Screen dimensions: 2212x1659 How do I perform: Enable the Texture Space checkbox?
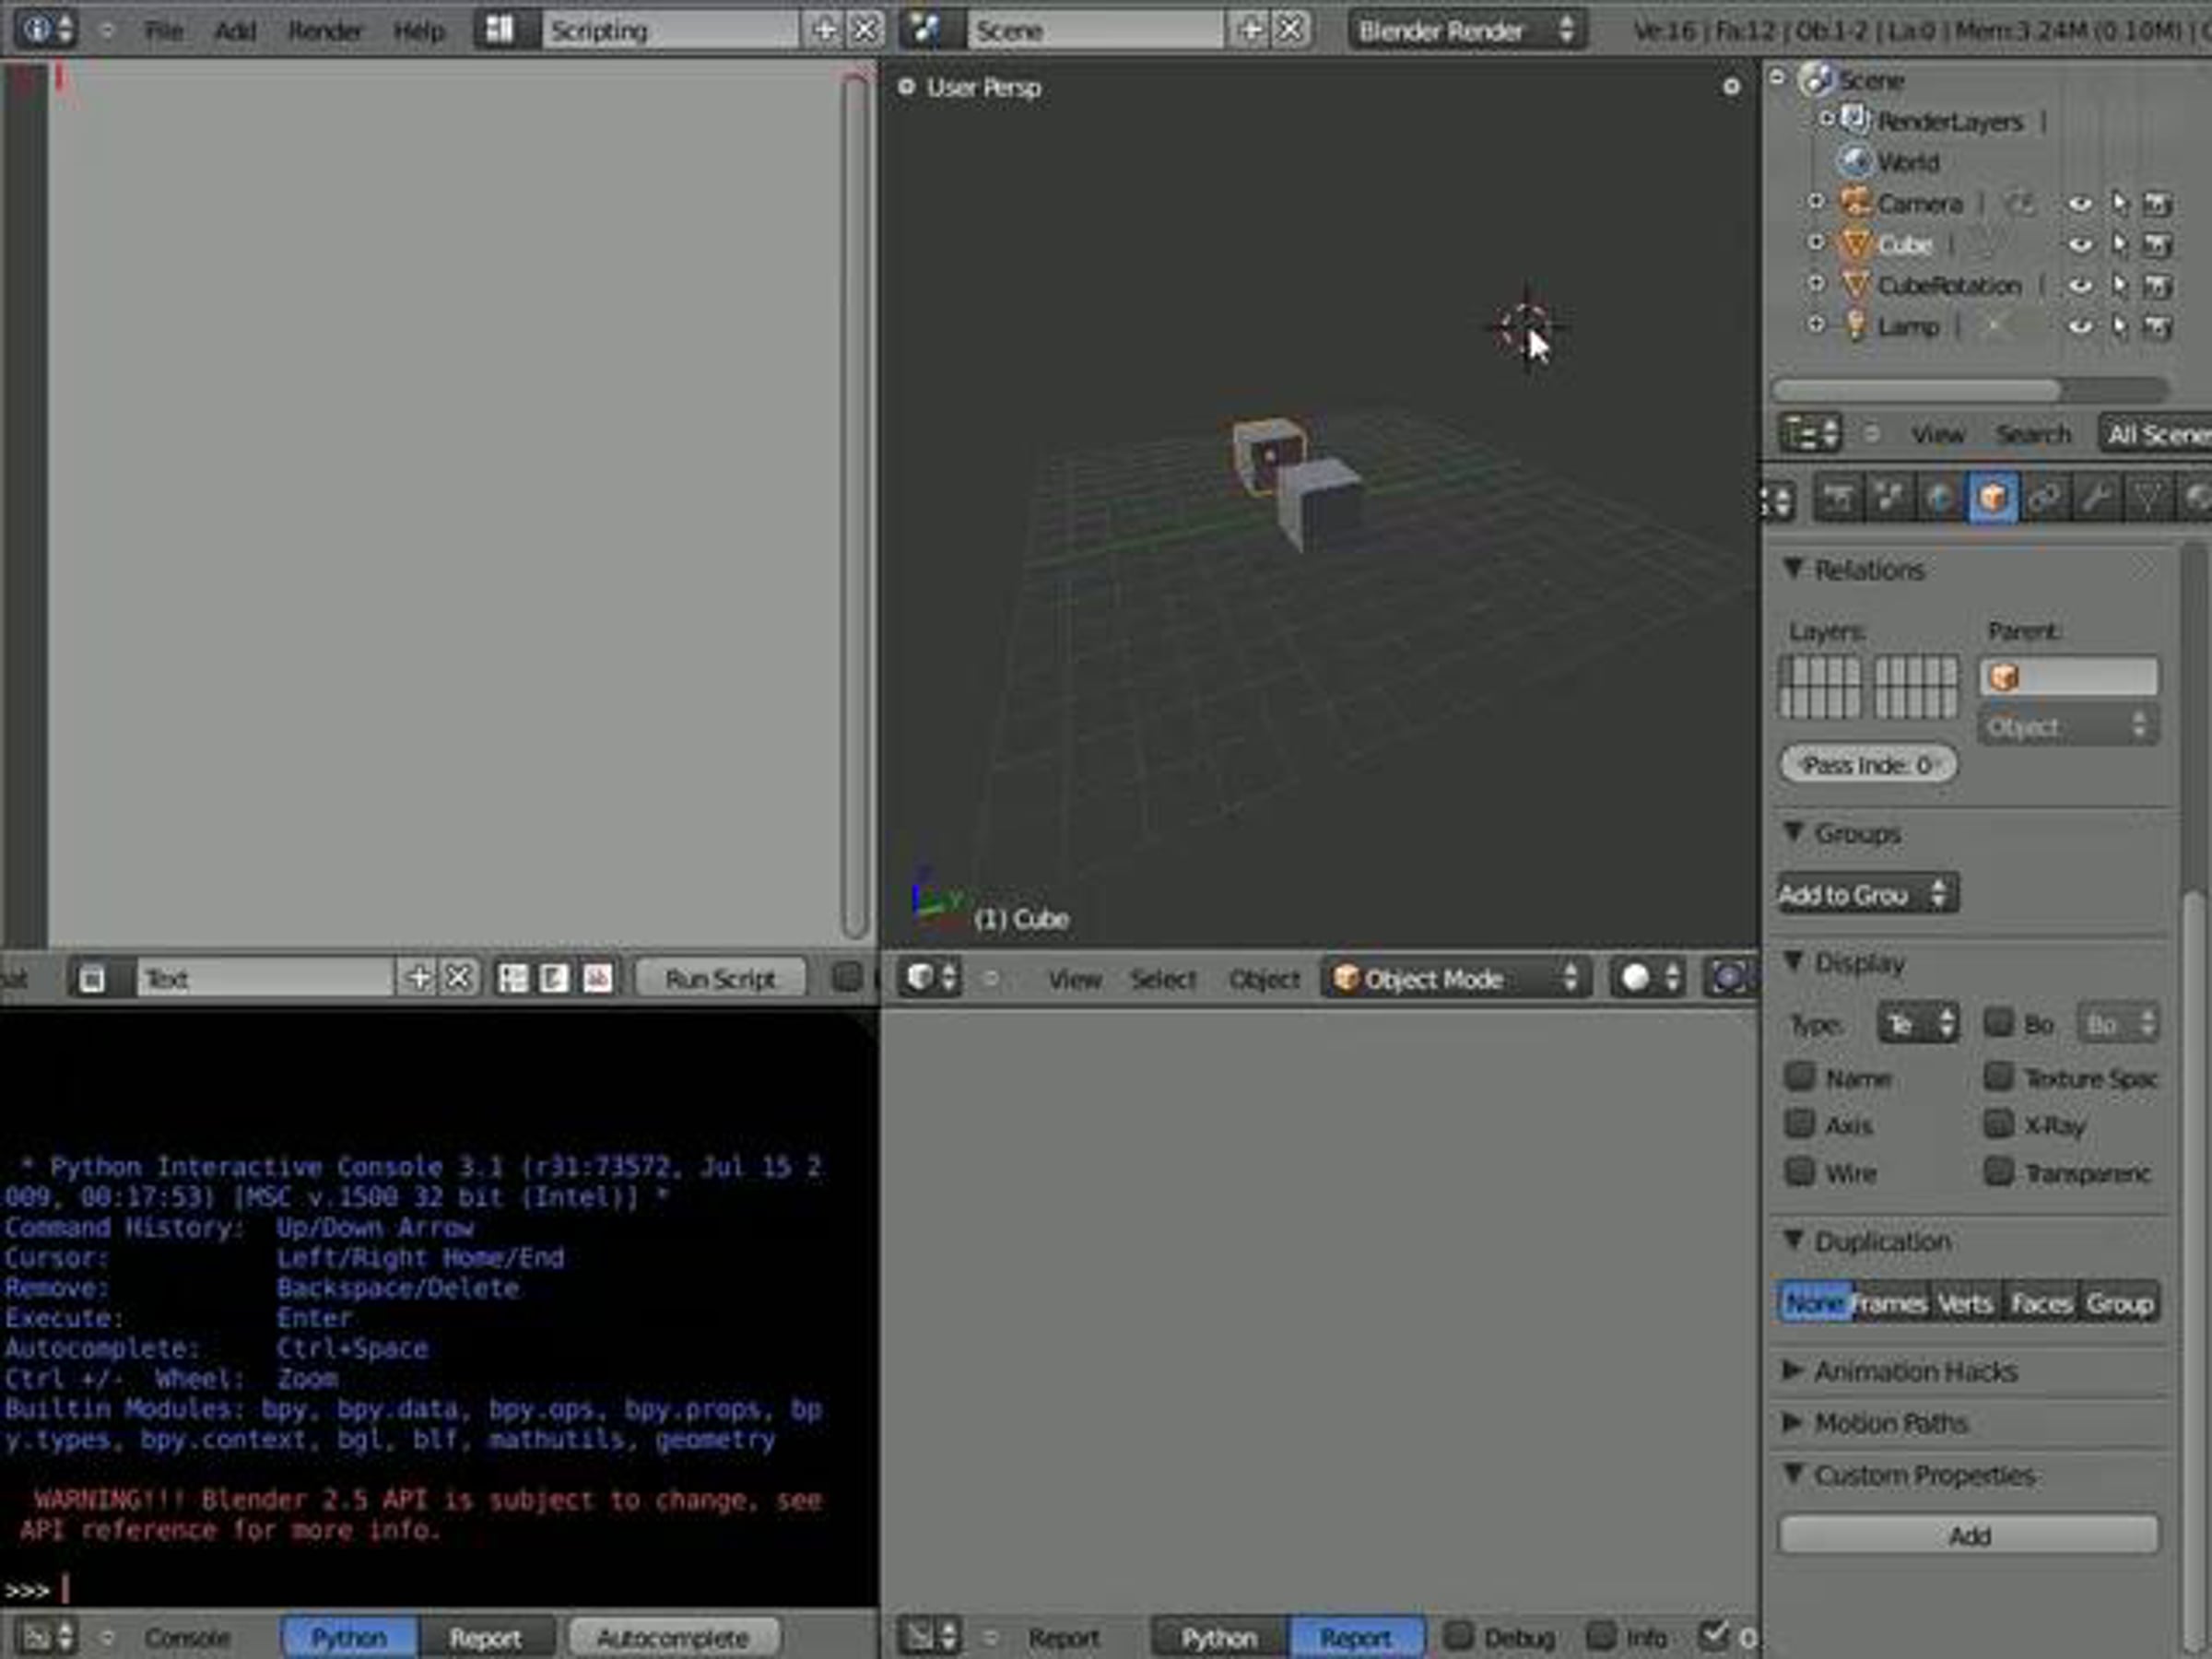[x=1998, y=1077]
